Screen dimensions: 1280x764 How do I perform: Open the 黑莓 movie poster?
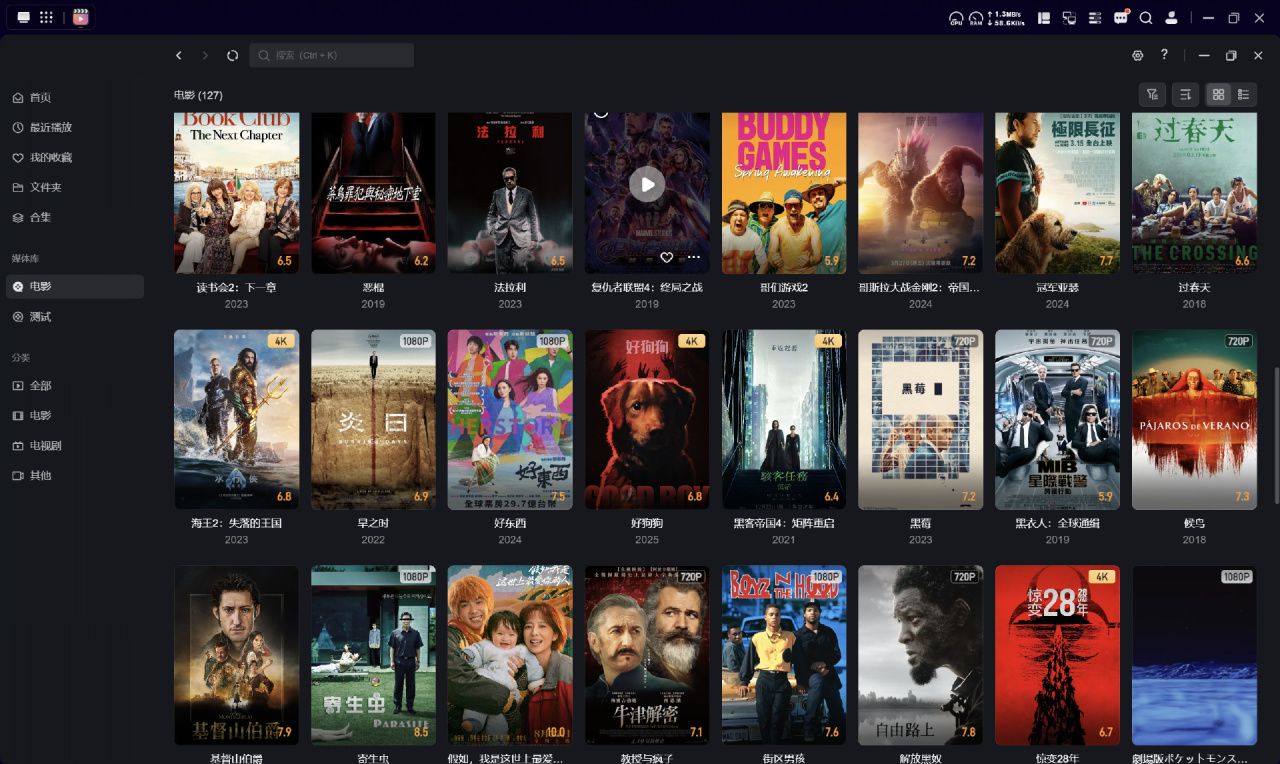[x=921, y=420]
